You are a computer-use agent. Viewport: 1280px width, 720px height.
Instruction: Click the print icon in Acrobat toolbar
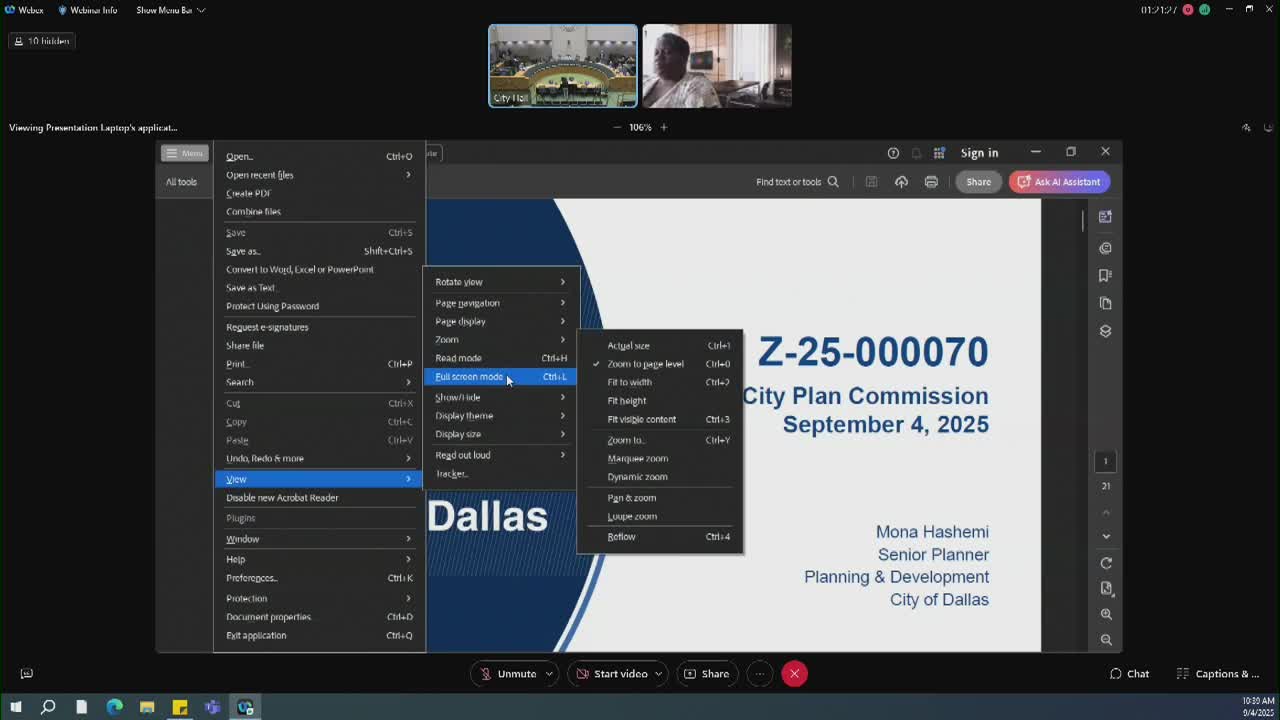(931, 182)
